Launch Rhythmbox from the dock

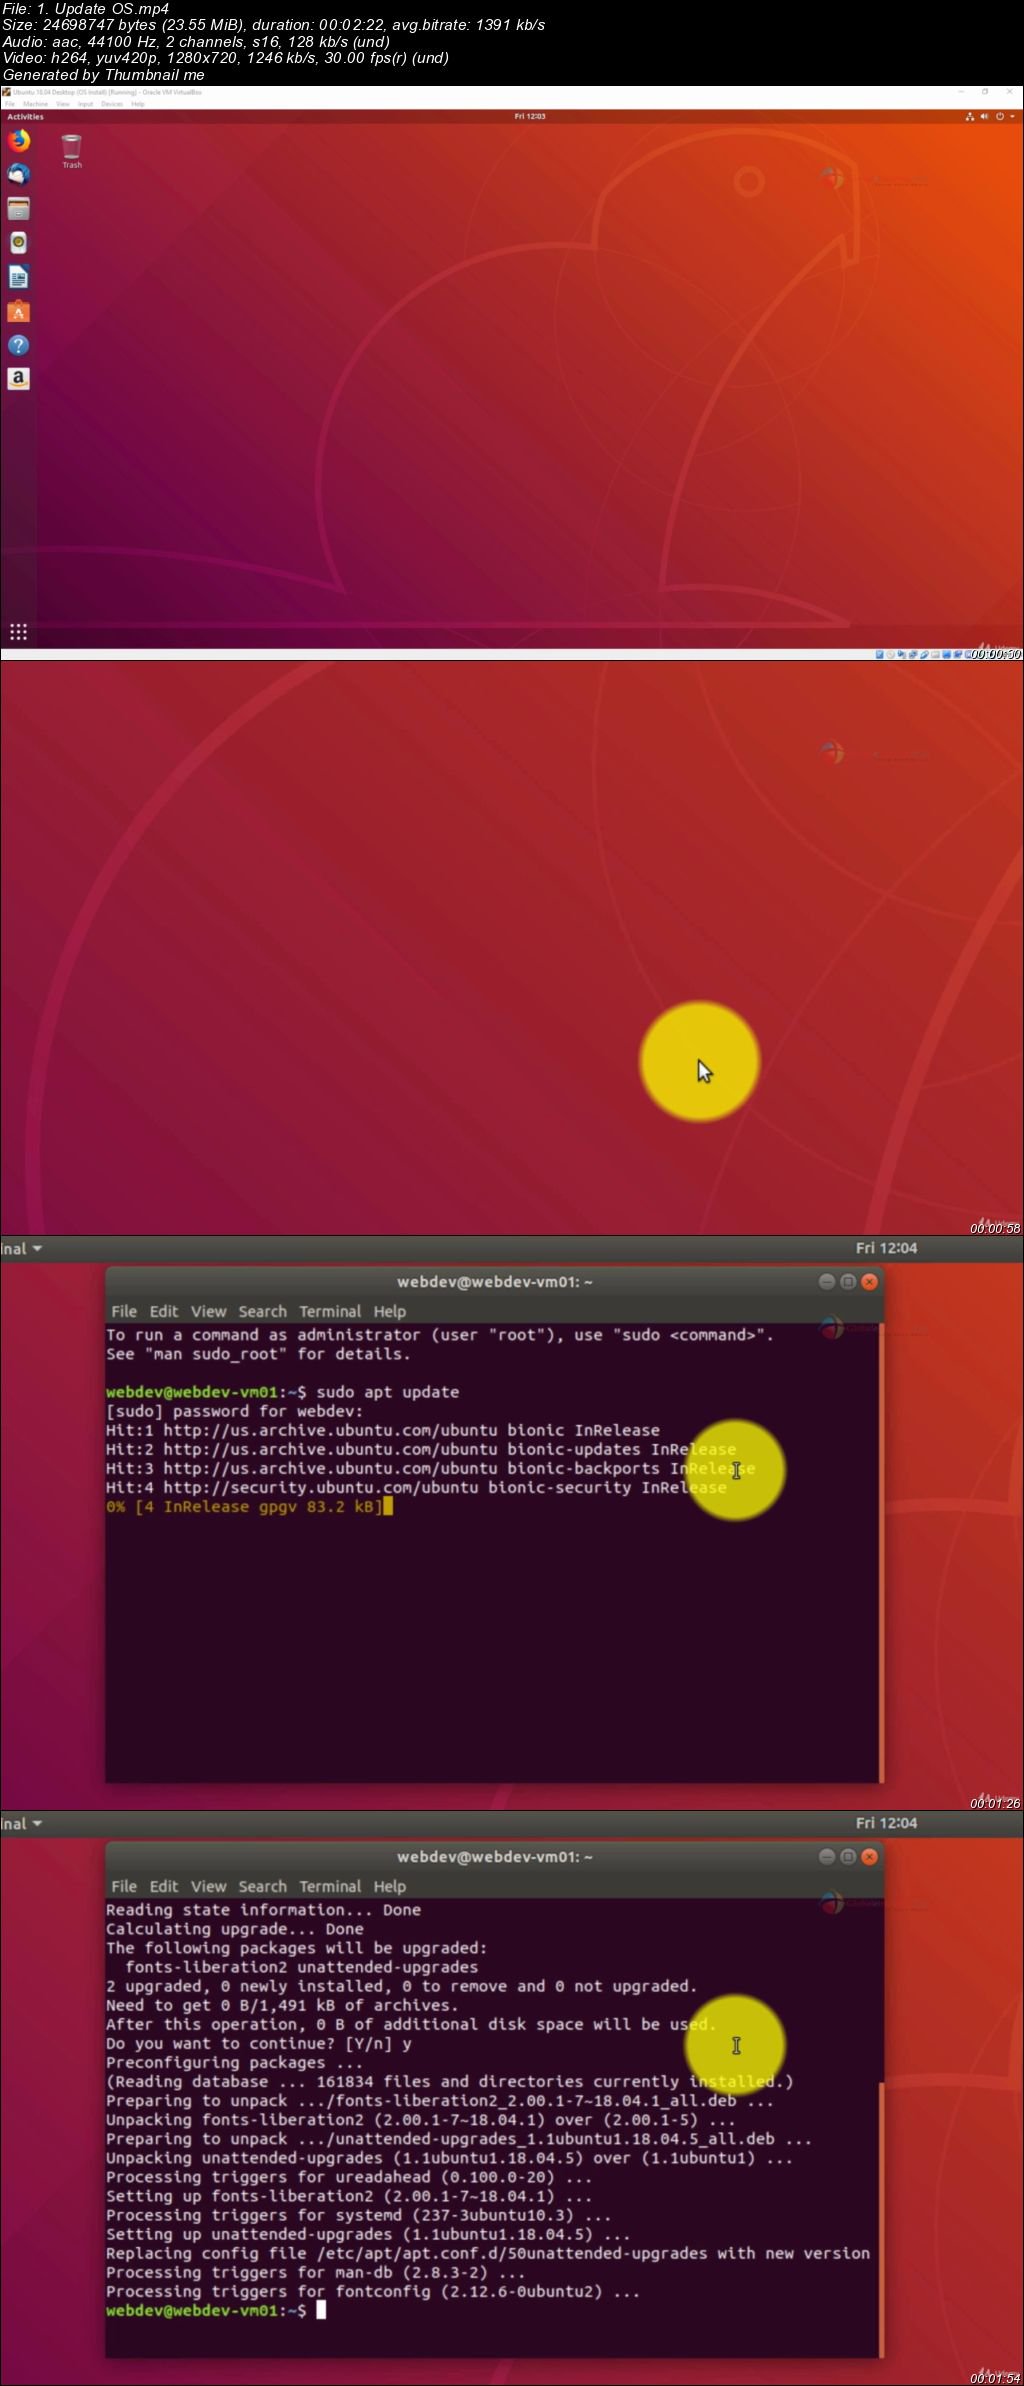pyautogui.click(x=18, y=243)
